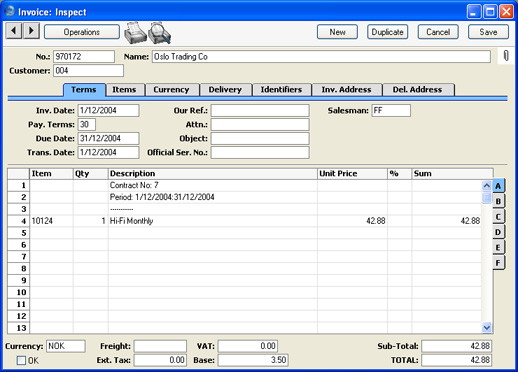Click the Qty cell in row 4
The height and width of the screenshot is (372, 518).
click(91, 221)
